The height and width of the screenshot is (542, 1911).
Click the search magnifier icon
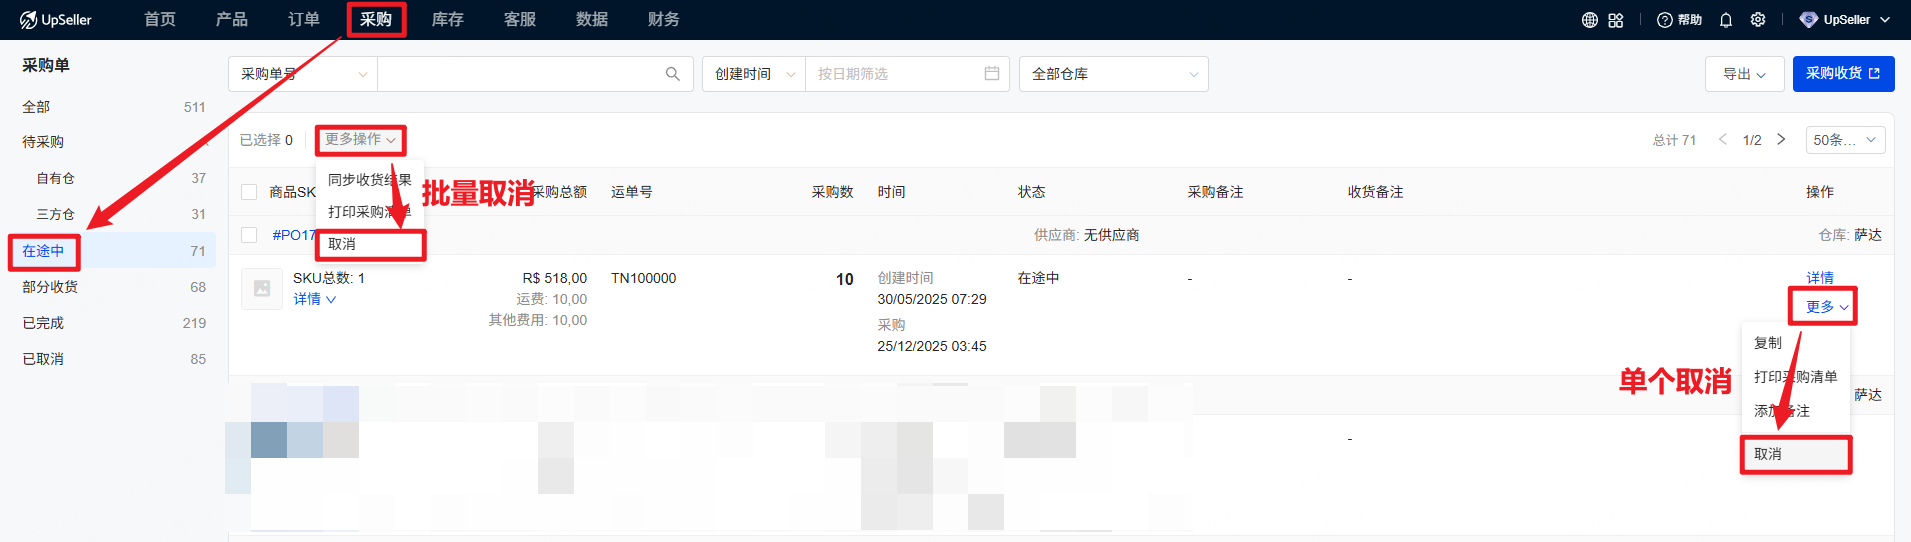672,74
